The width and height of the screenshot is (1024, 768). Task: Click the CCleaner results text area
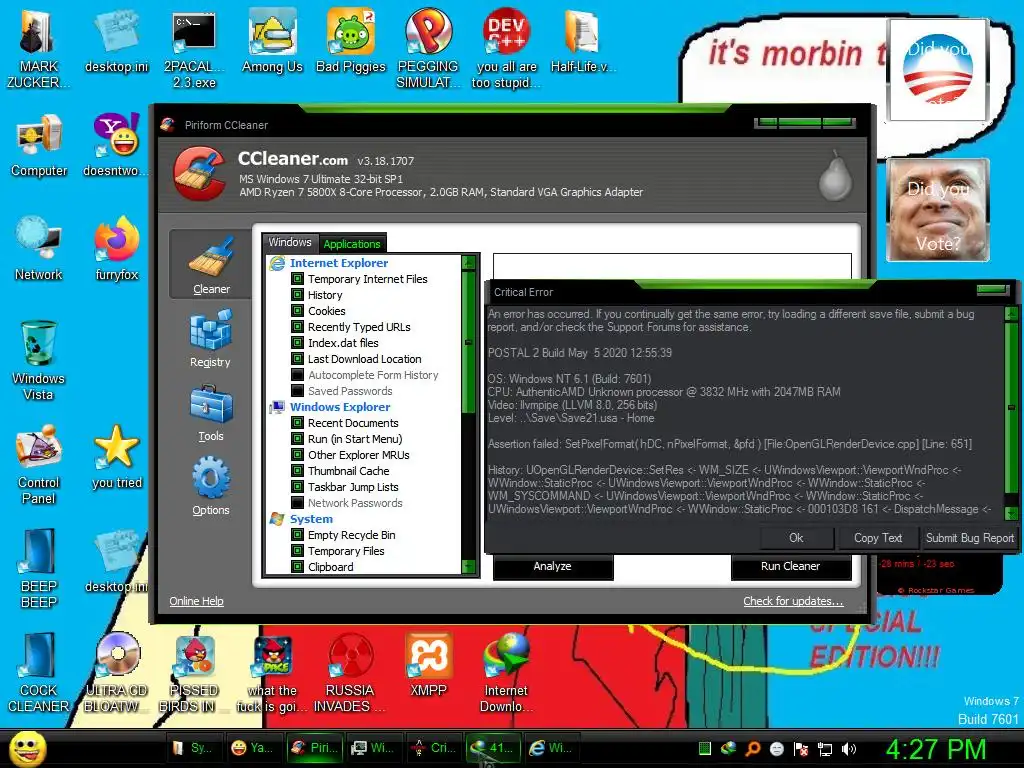[672, 266]
